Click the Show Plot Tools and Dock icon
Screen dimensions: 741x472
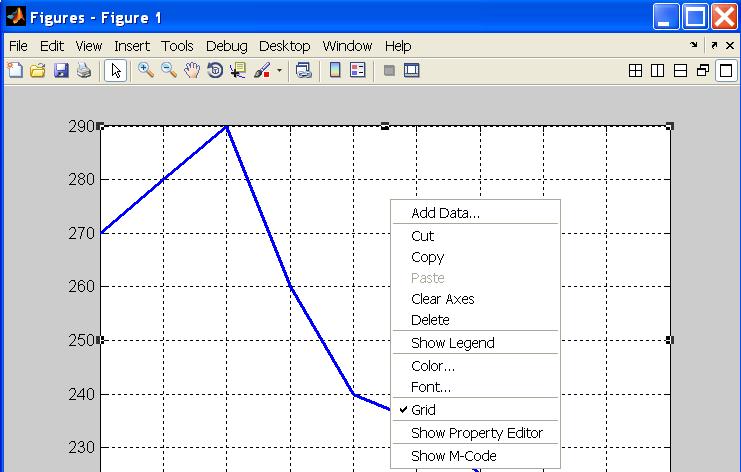click(412, 70)
